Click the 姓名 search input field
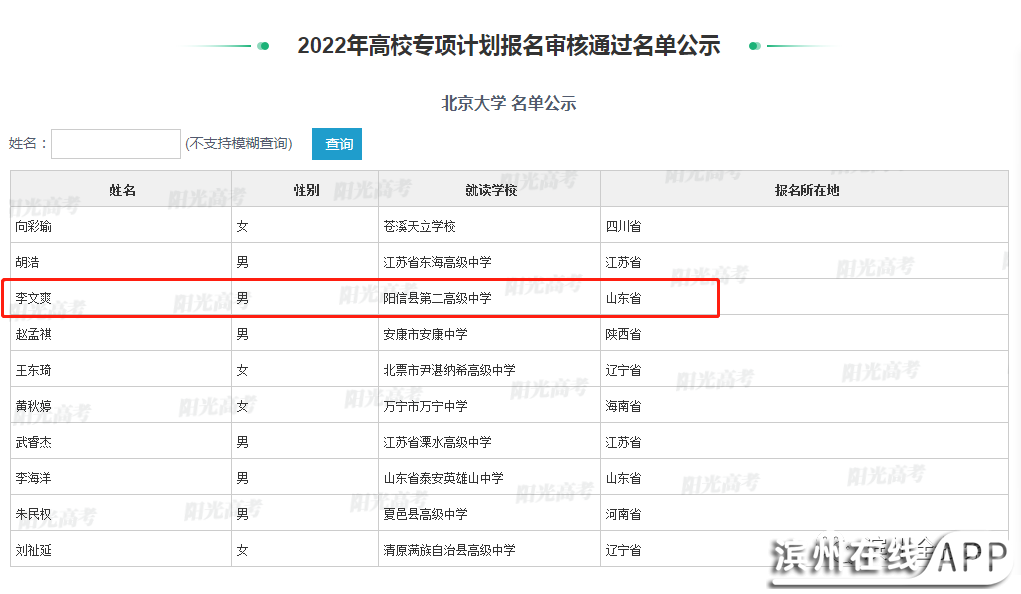Viewport: 1021px width, 594px height. click(x=116, y=144)
